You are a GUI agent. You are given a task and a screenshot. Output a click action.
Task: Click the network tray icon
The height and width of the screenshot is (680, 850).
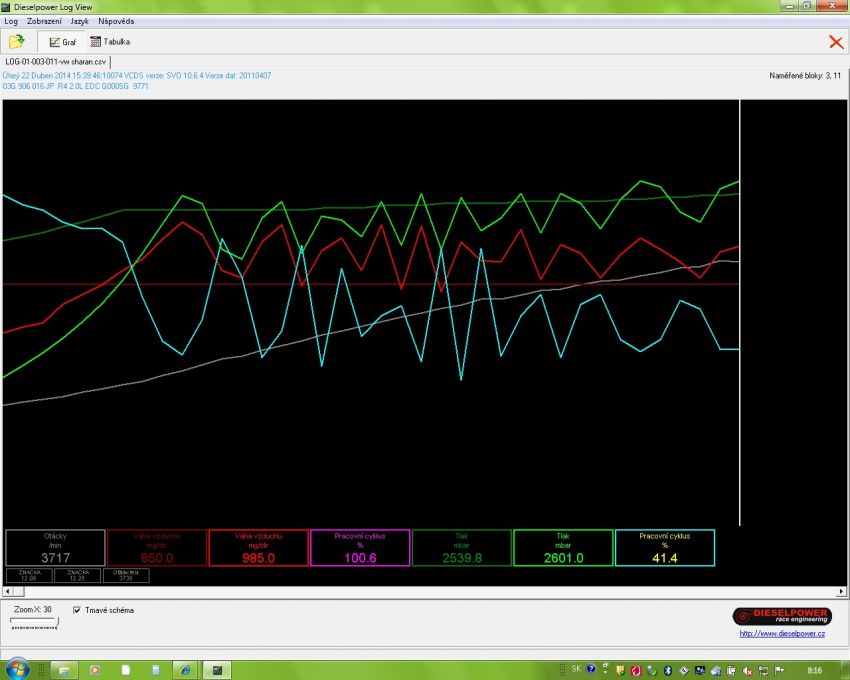click(x=763, y=671)
